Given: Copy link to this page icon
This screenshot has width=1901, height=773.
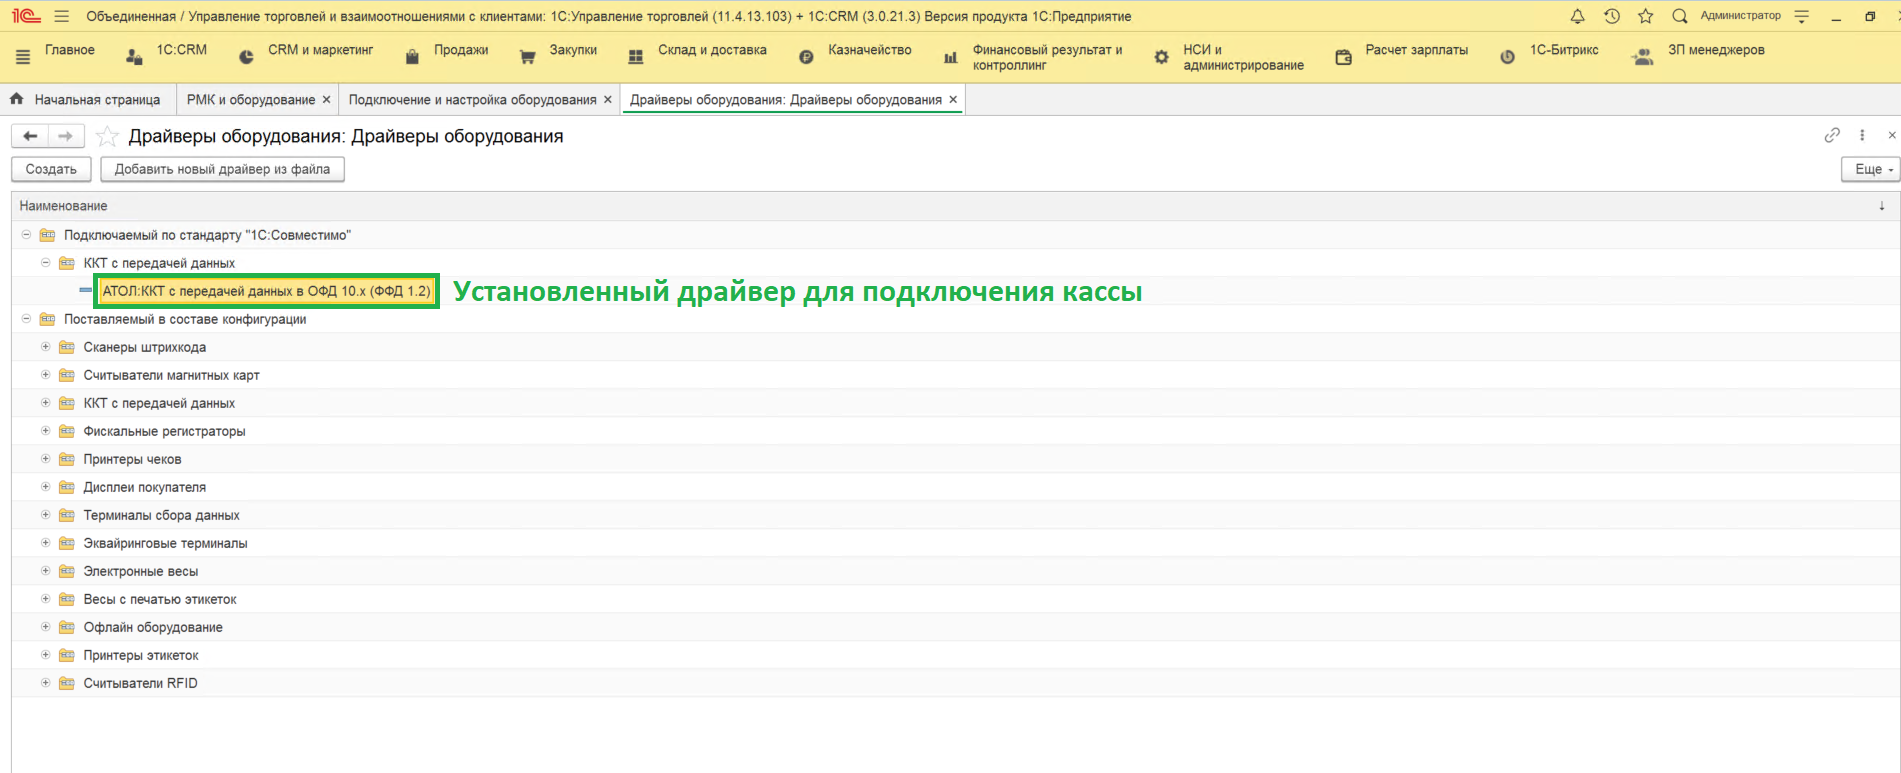Looking at the screenshot, I should click(1831, 135).
